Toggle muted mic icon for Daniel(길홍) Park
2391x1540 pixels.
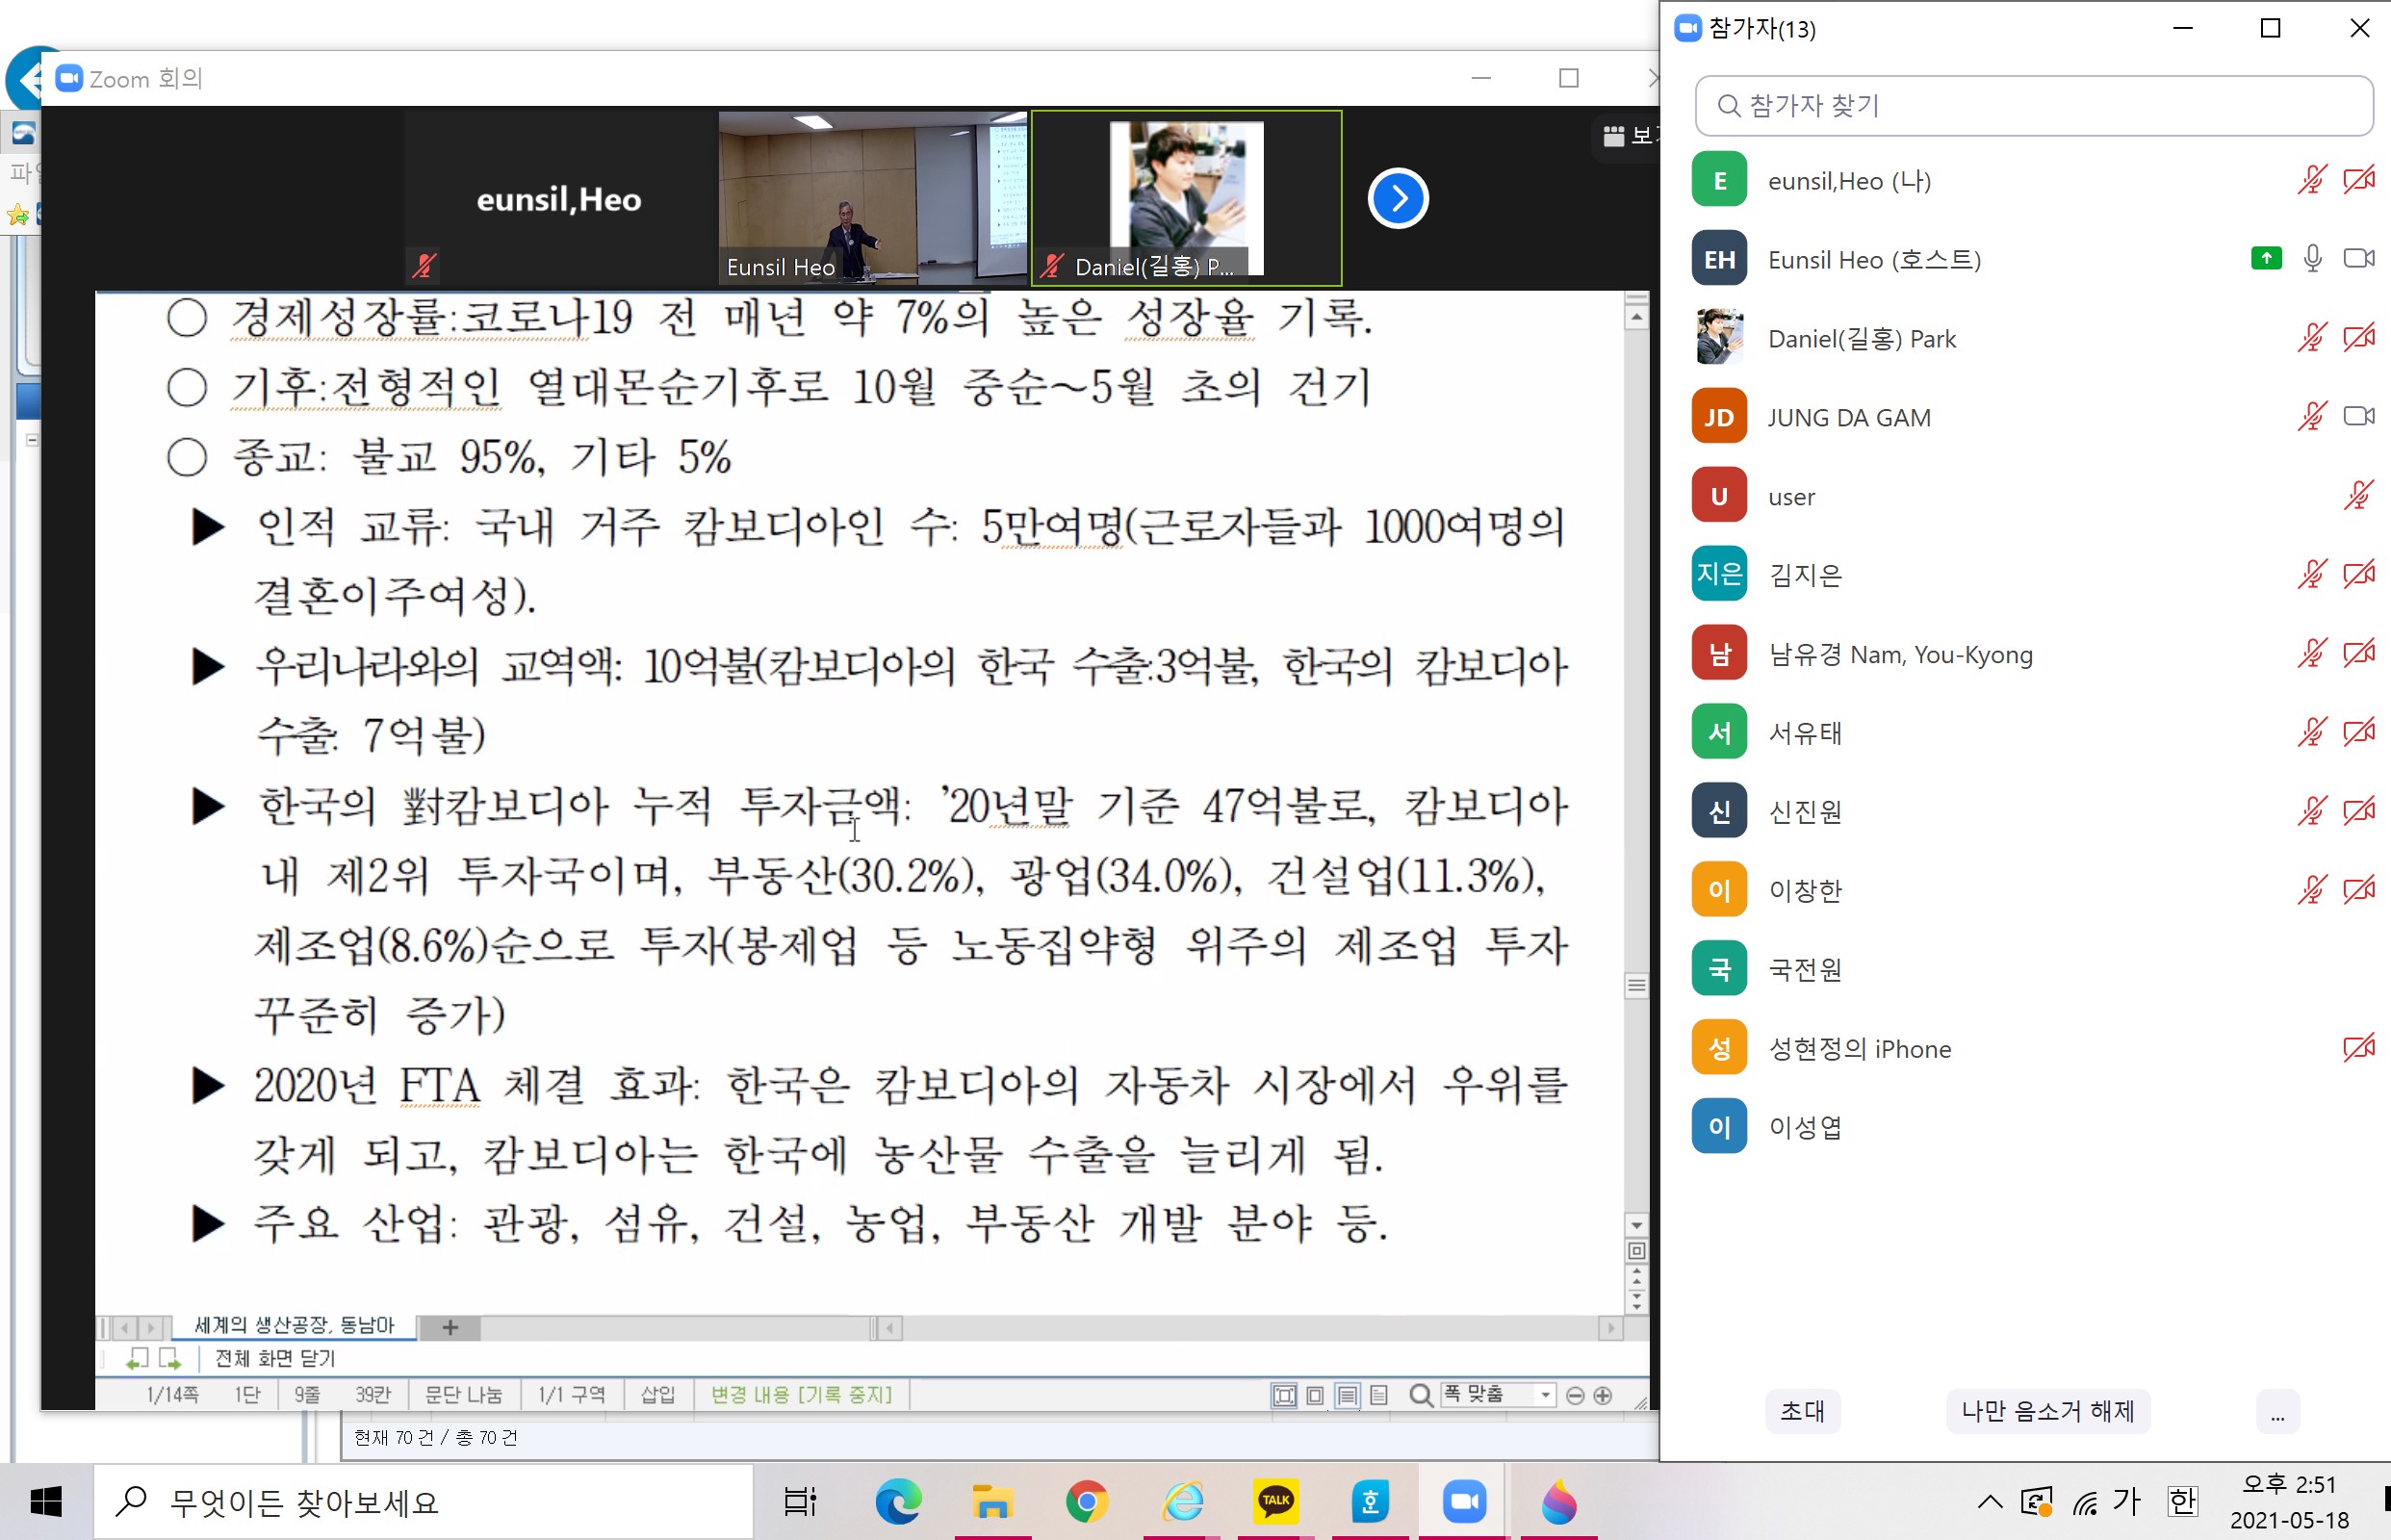point(2312,337)
